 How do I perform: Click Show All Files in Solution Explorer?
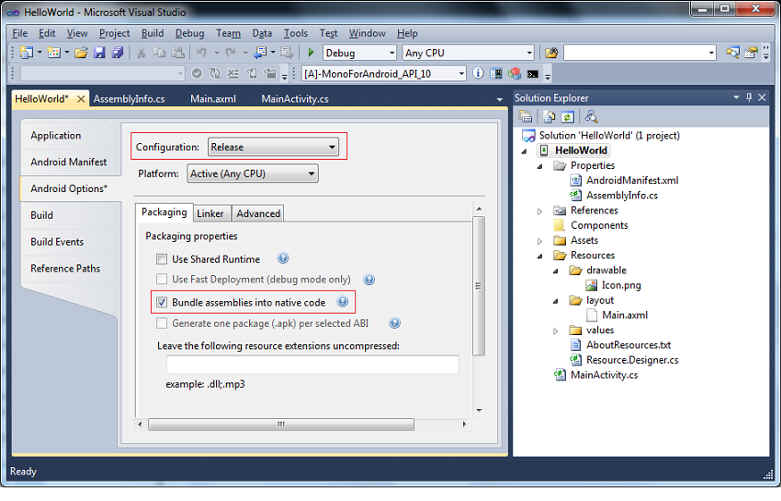click(x=549, y=117)
